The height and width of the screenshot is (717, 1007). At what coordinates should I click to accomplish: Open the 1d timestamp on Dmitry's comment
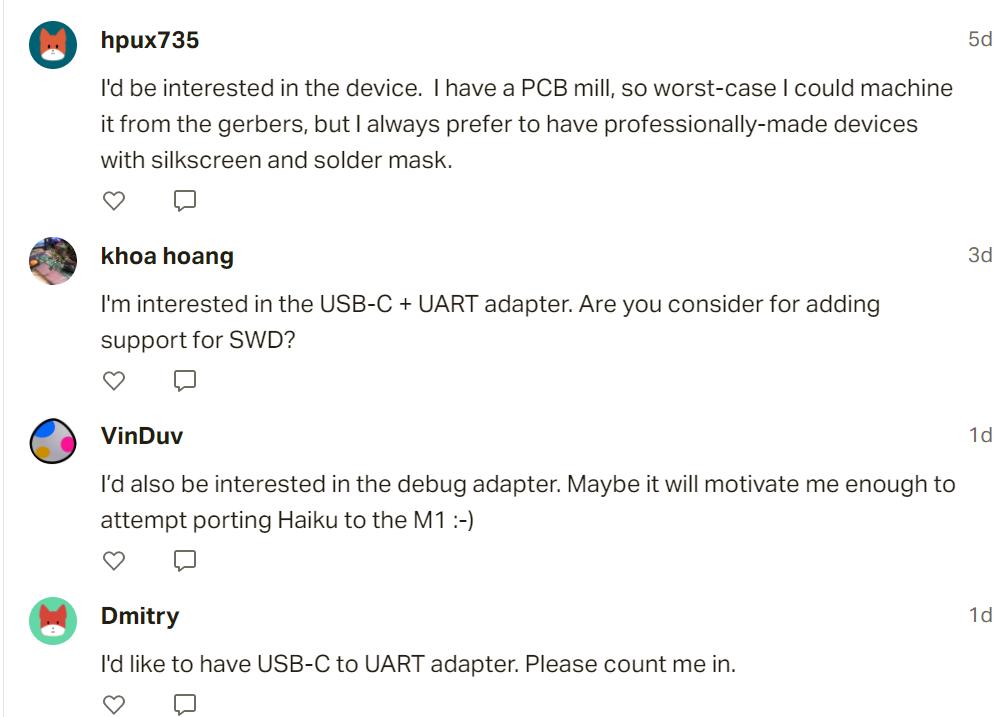pyautogui.click(x=979, y=615)
